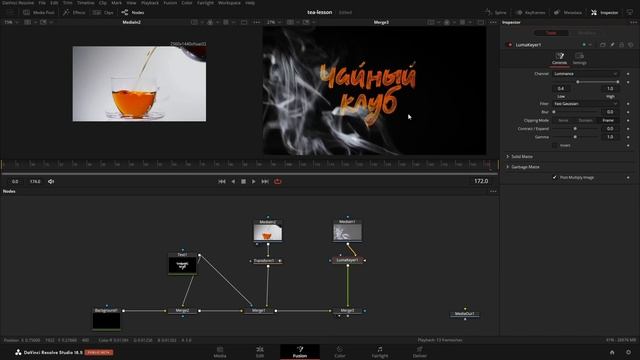Toggle Post Multiply Image checkbox
The width and height of the screenshot is (640, 360).
click(554, 178)
